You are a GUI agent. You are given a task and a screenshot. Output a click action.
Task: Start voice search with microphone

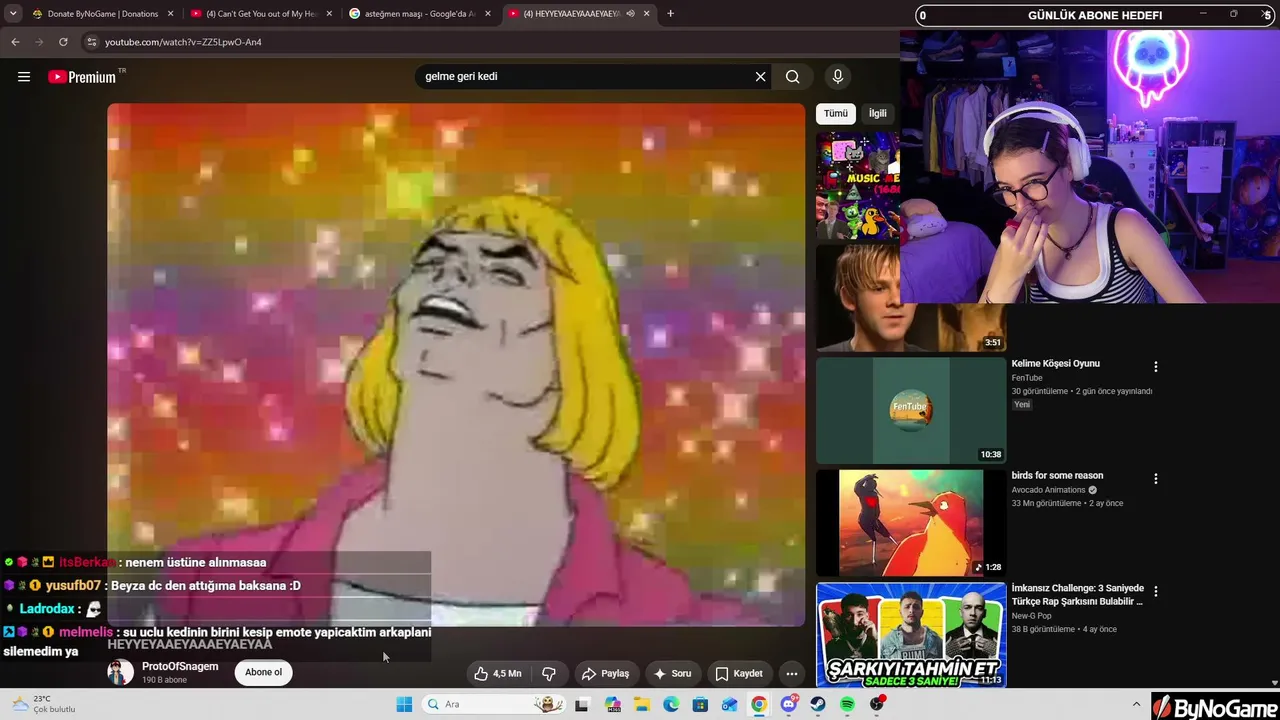point(838,77)
